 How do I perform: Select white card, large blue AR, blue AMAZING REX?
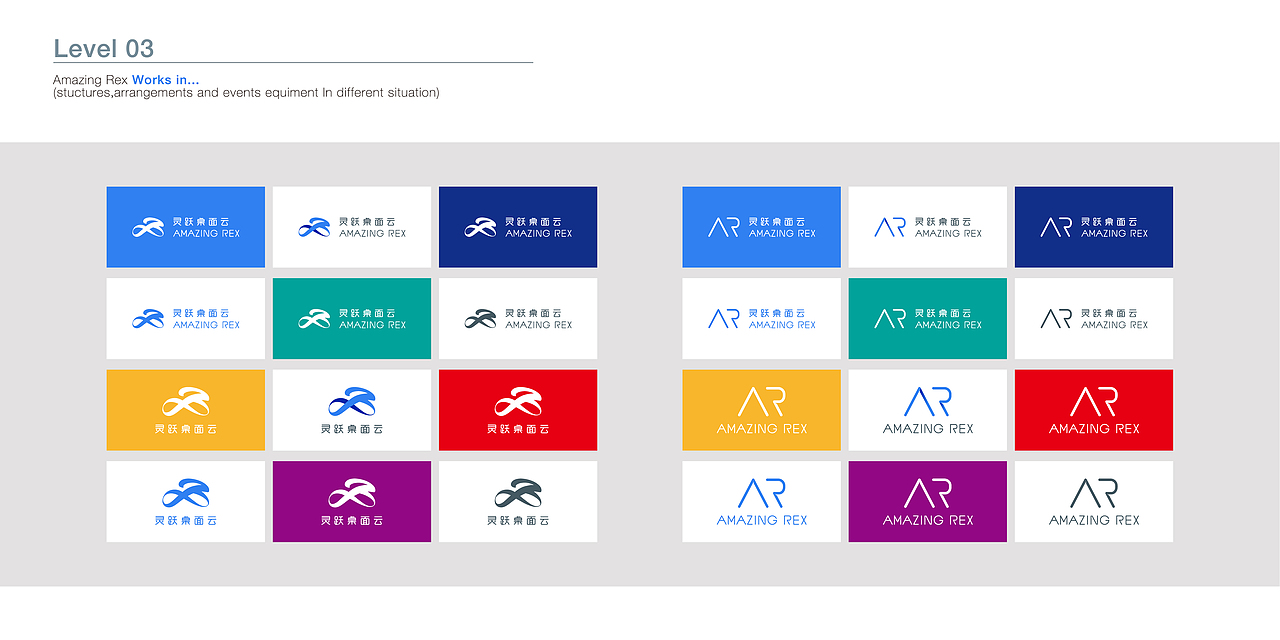coord(762,501)
